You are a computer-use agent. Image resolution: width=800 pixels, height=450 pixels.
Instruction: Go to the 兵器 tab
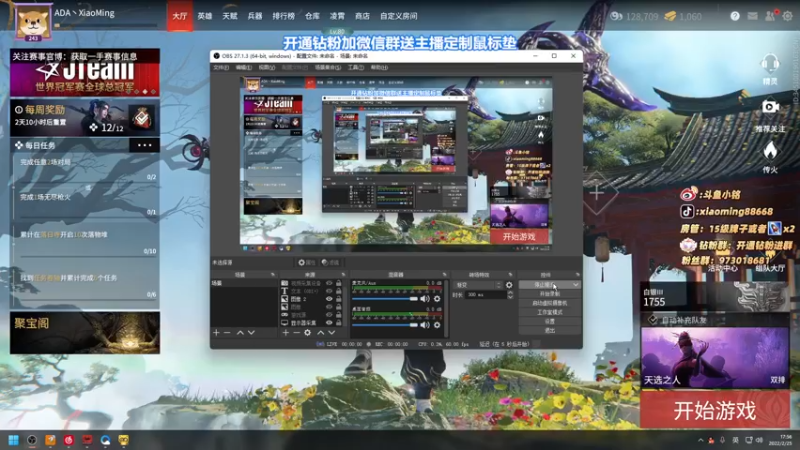coord(255,16)
